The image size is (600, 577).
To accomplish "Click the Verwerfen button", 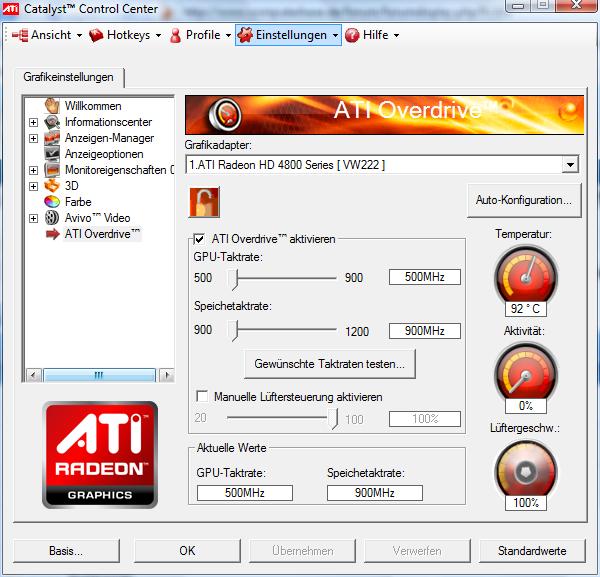I will coord(417,551).
